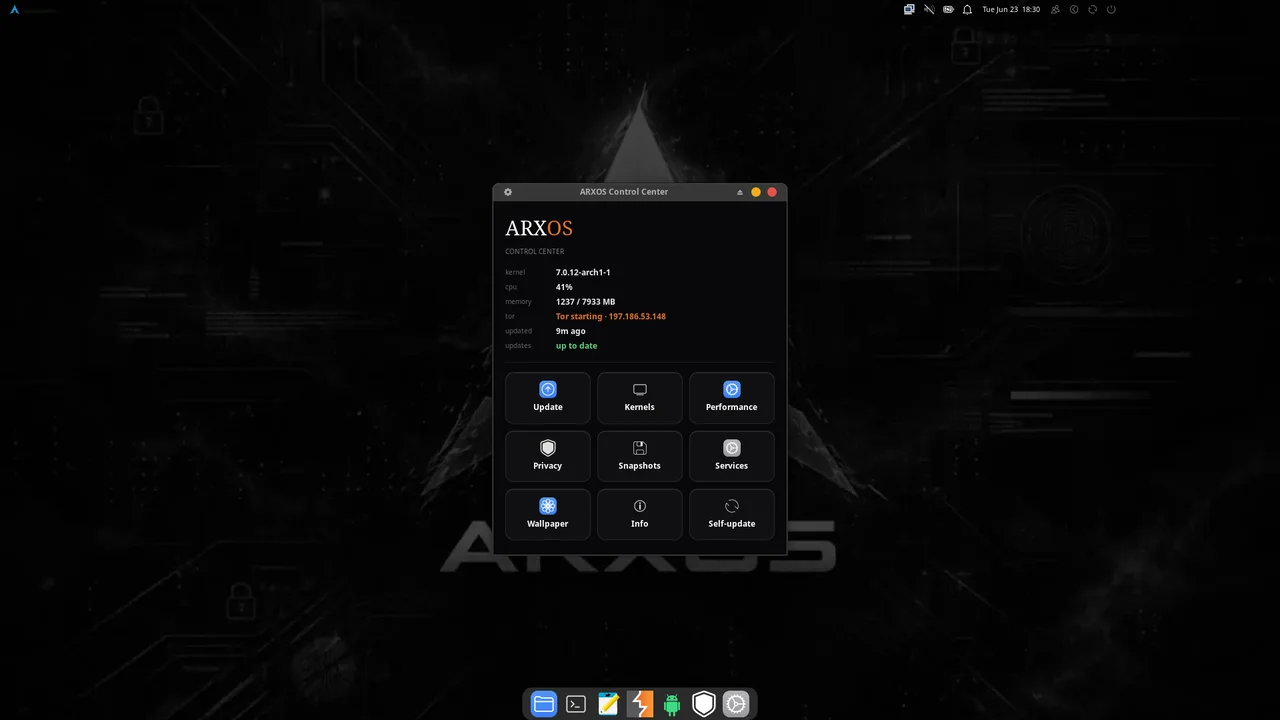Click the power icon in top panel

[x=1112, y=9]
